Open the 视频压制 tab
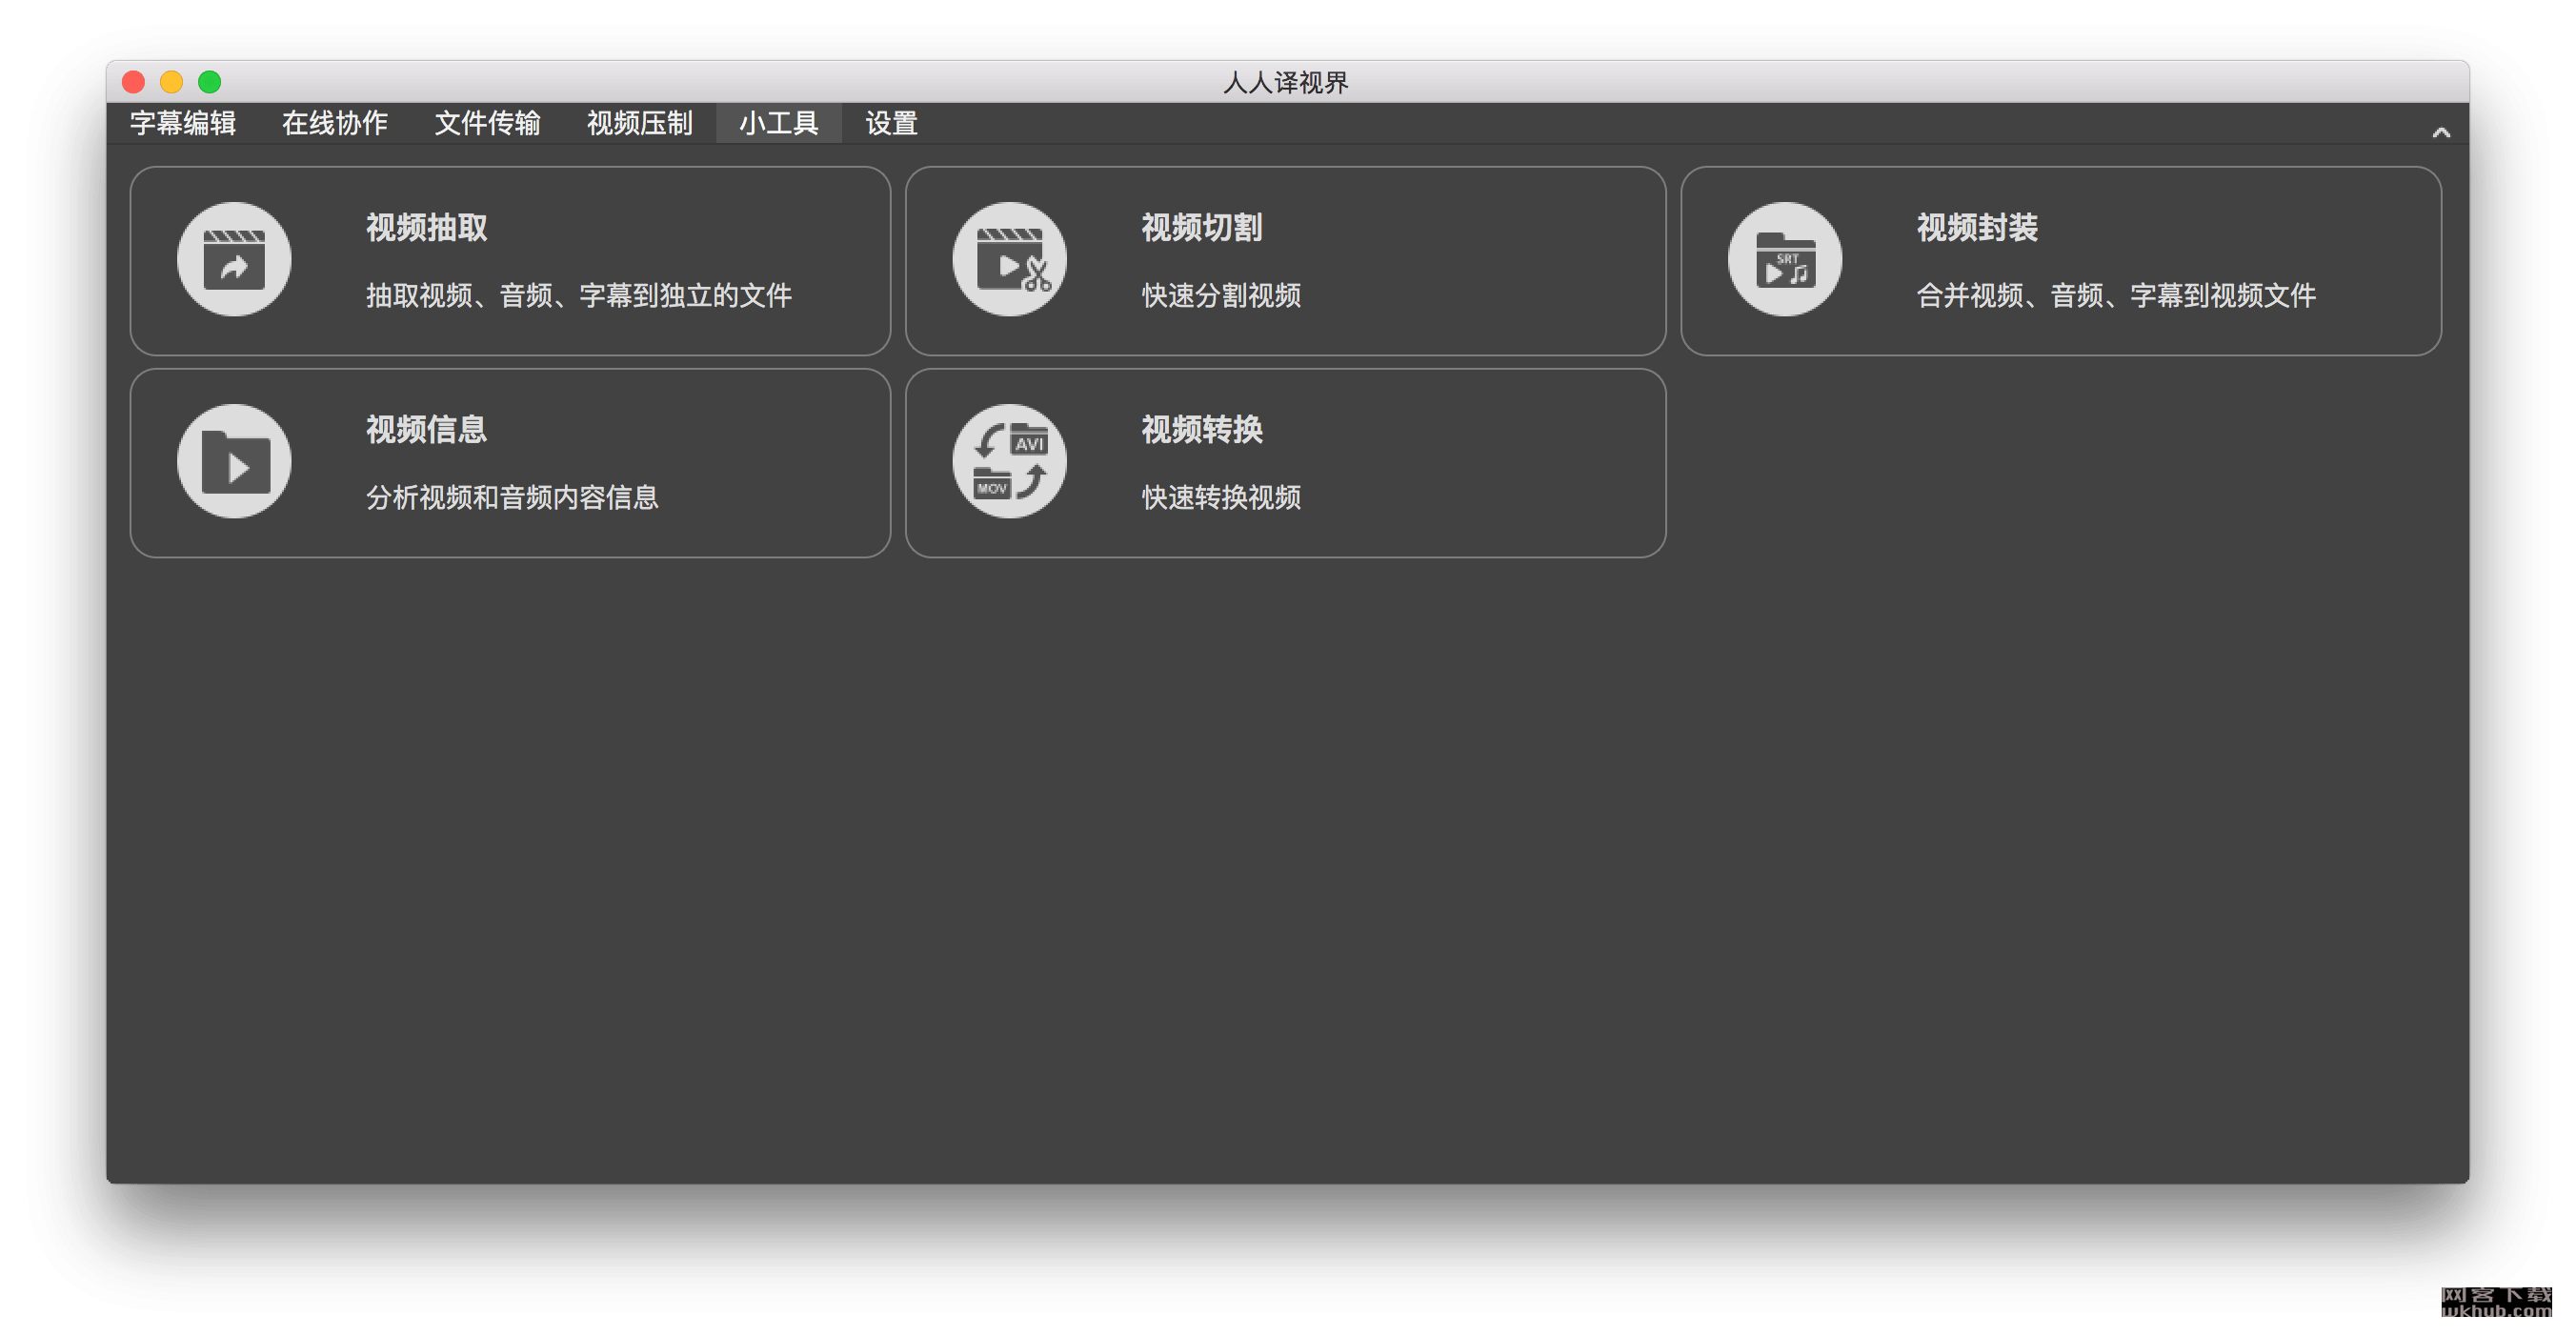Screen dimensions: 2576x1336 click(640, 123)
